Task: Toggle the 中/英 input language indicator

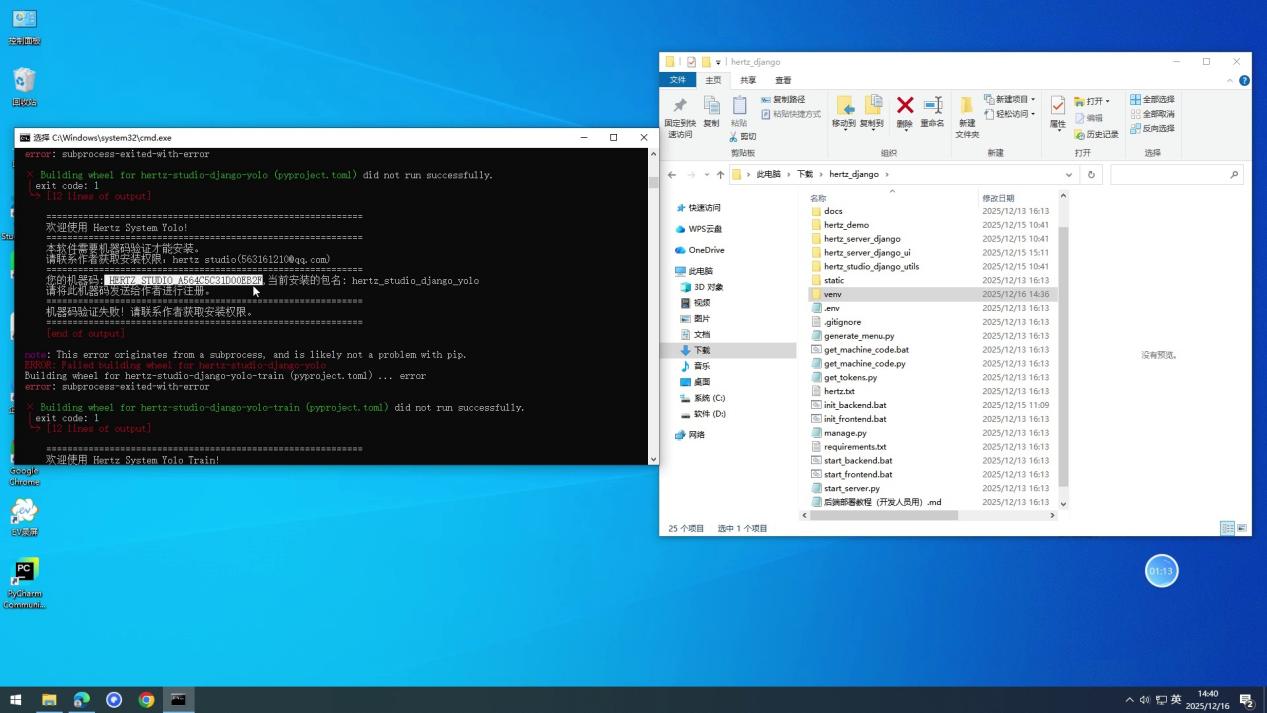Action: pos(1176,700)
